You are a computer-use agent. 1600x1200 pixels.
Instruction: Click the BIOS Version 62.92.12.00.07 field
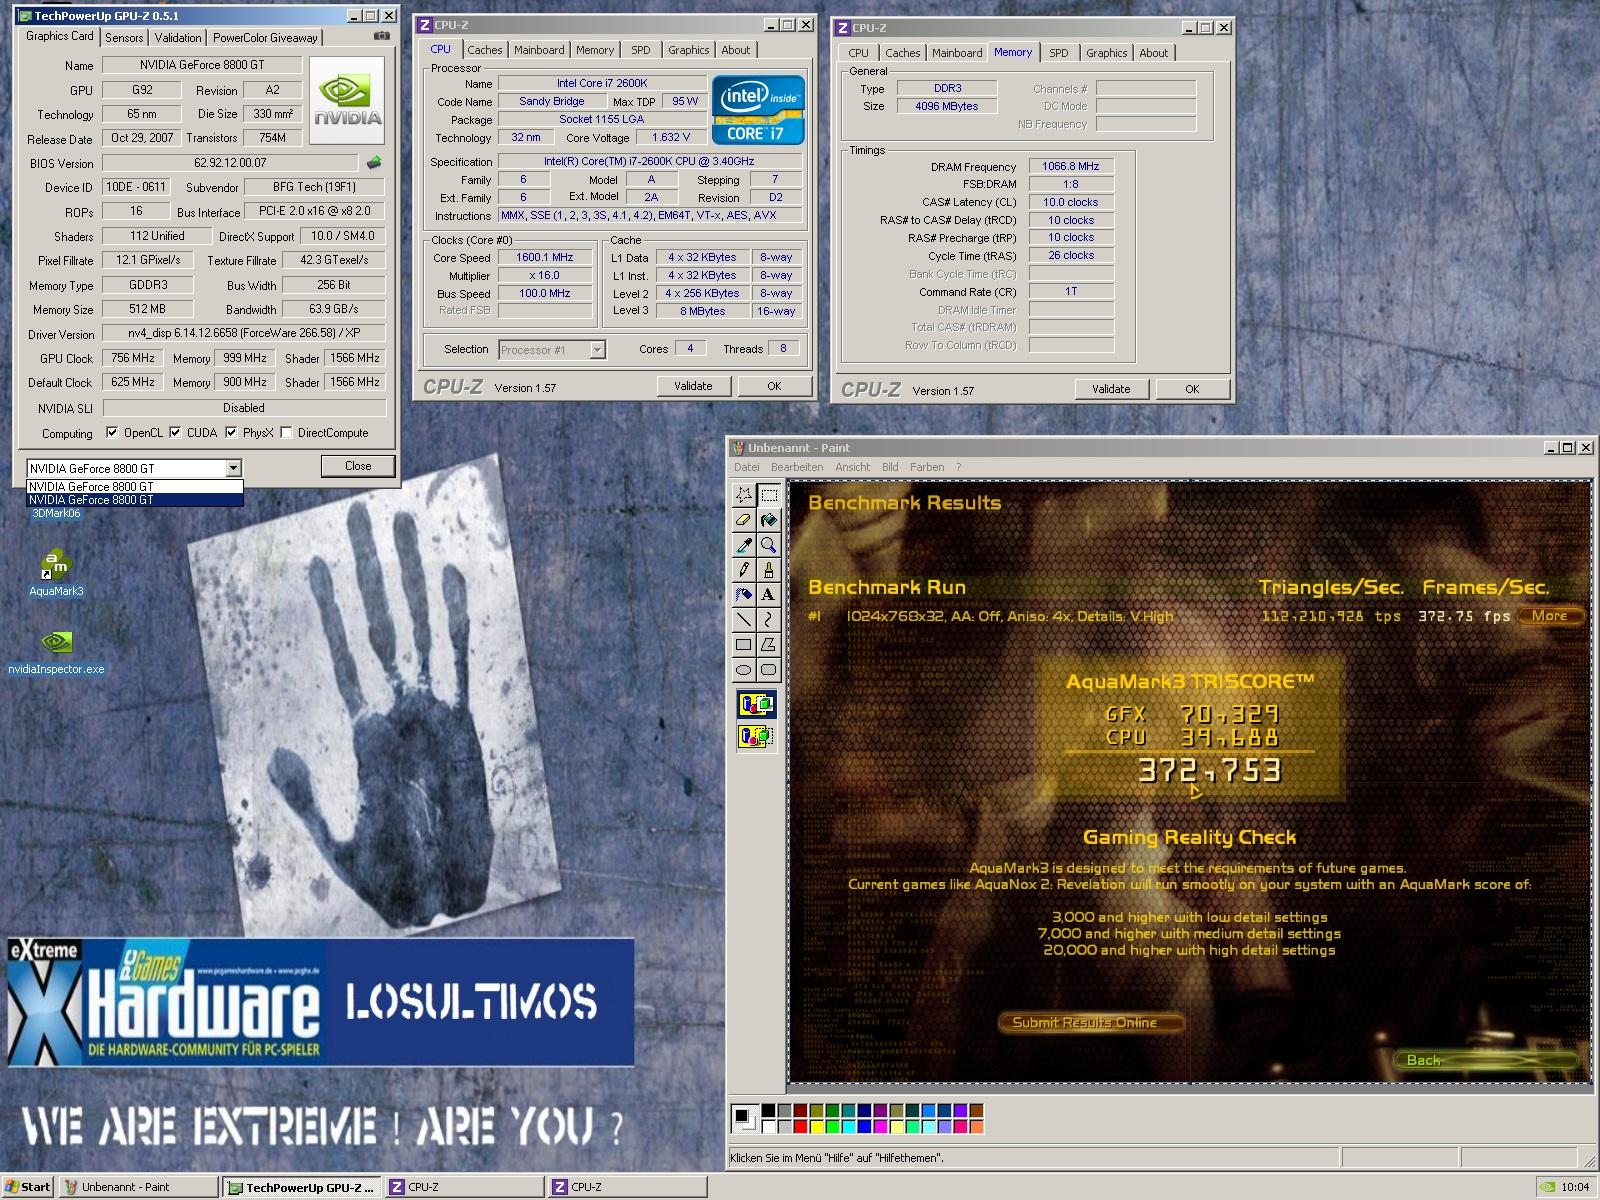pyautogui.click(x=230, y=162)
